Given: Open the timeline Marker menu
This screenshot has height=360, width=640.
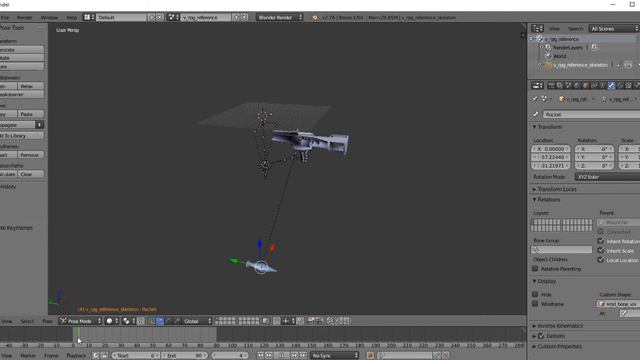Looking at the screenshot, I should (28, 356).
